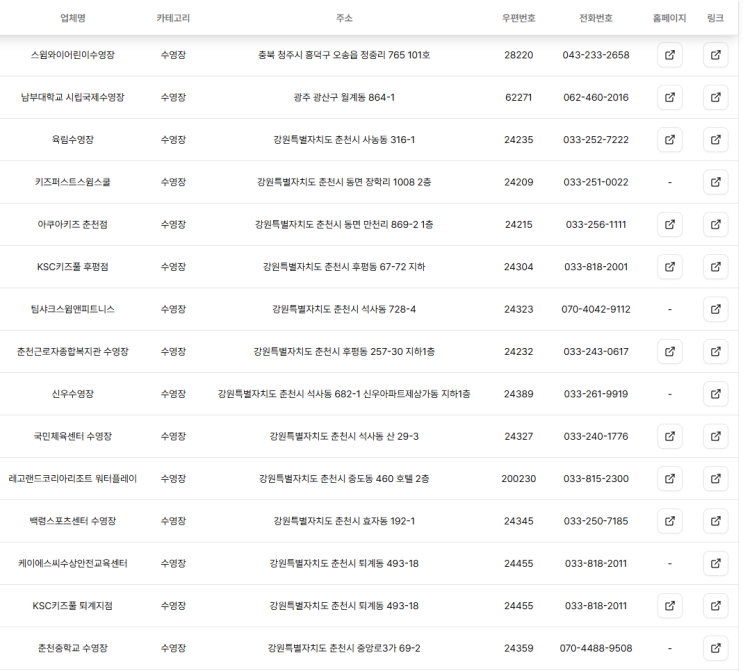Select the business name 남부대학교 시립국제수영장

coord(72,97)
